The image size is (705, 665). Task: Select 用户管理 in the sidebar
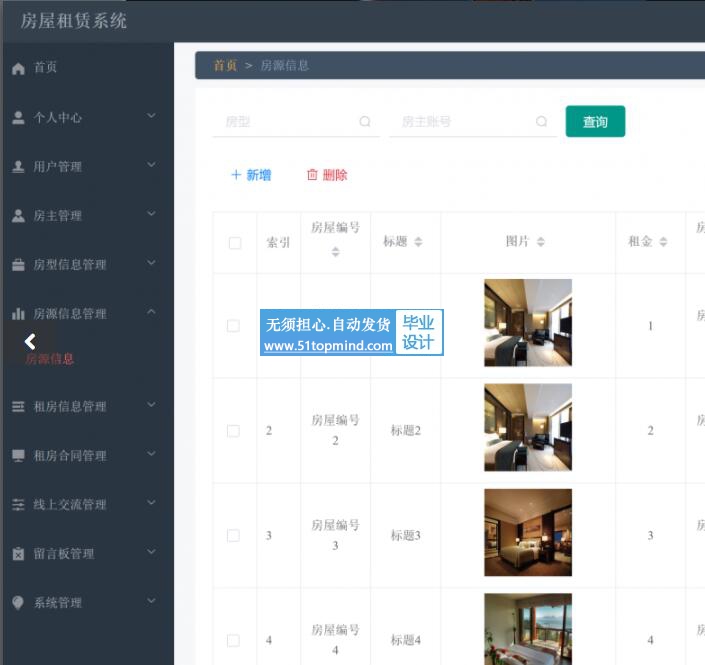(58, 167)
